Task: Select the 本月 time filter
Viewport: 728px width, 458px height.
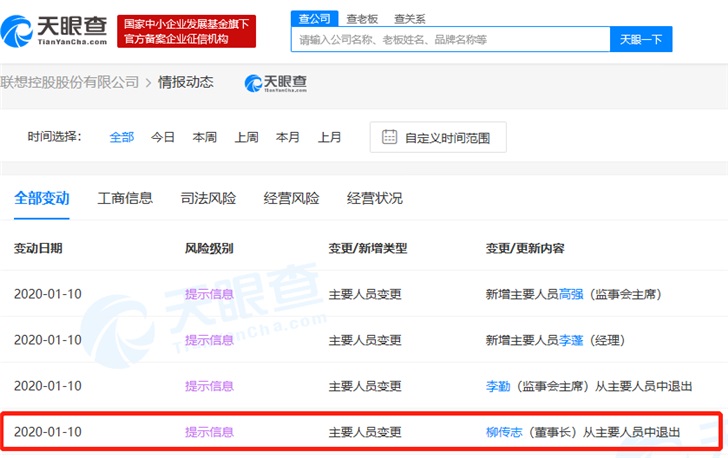Action: coord(288,137)
